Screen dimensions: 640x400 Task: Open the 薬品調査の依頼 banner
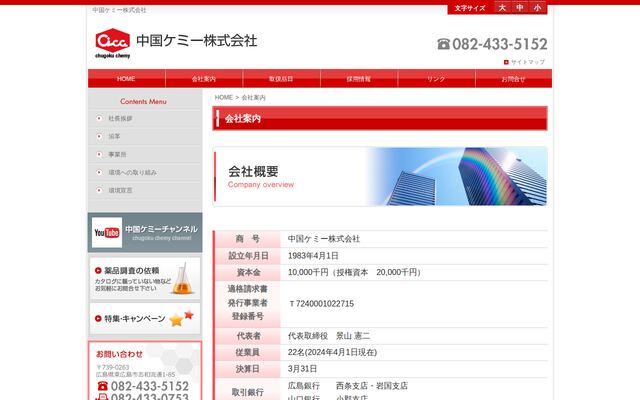[x=145, y=278]
